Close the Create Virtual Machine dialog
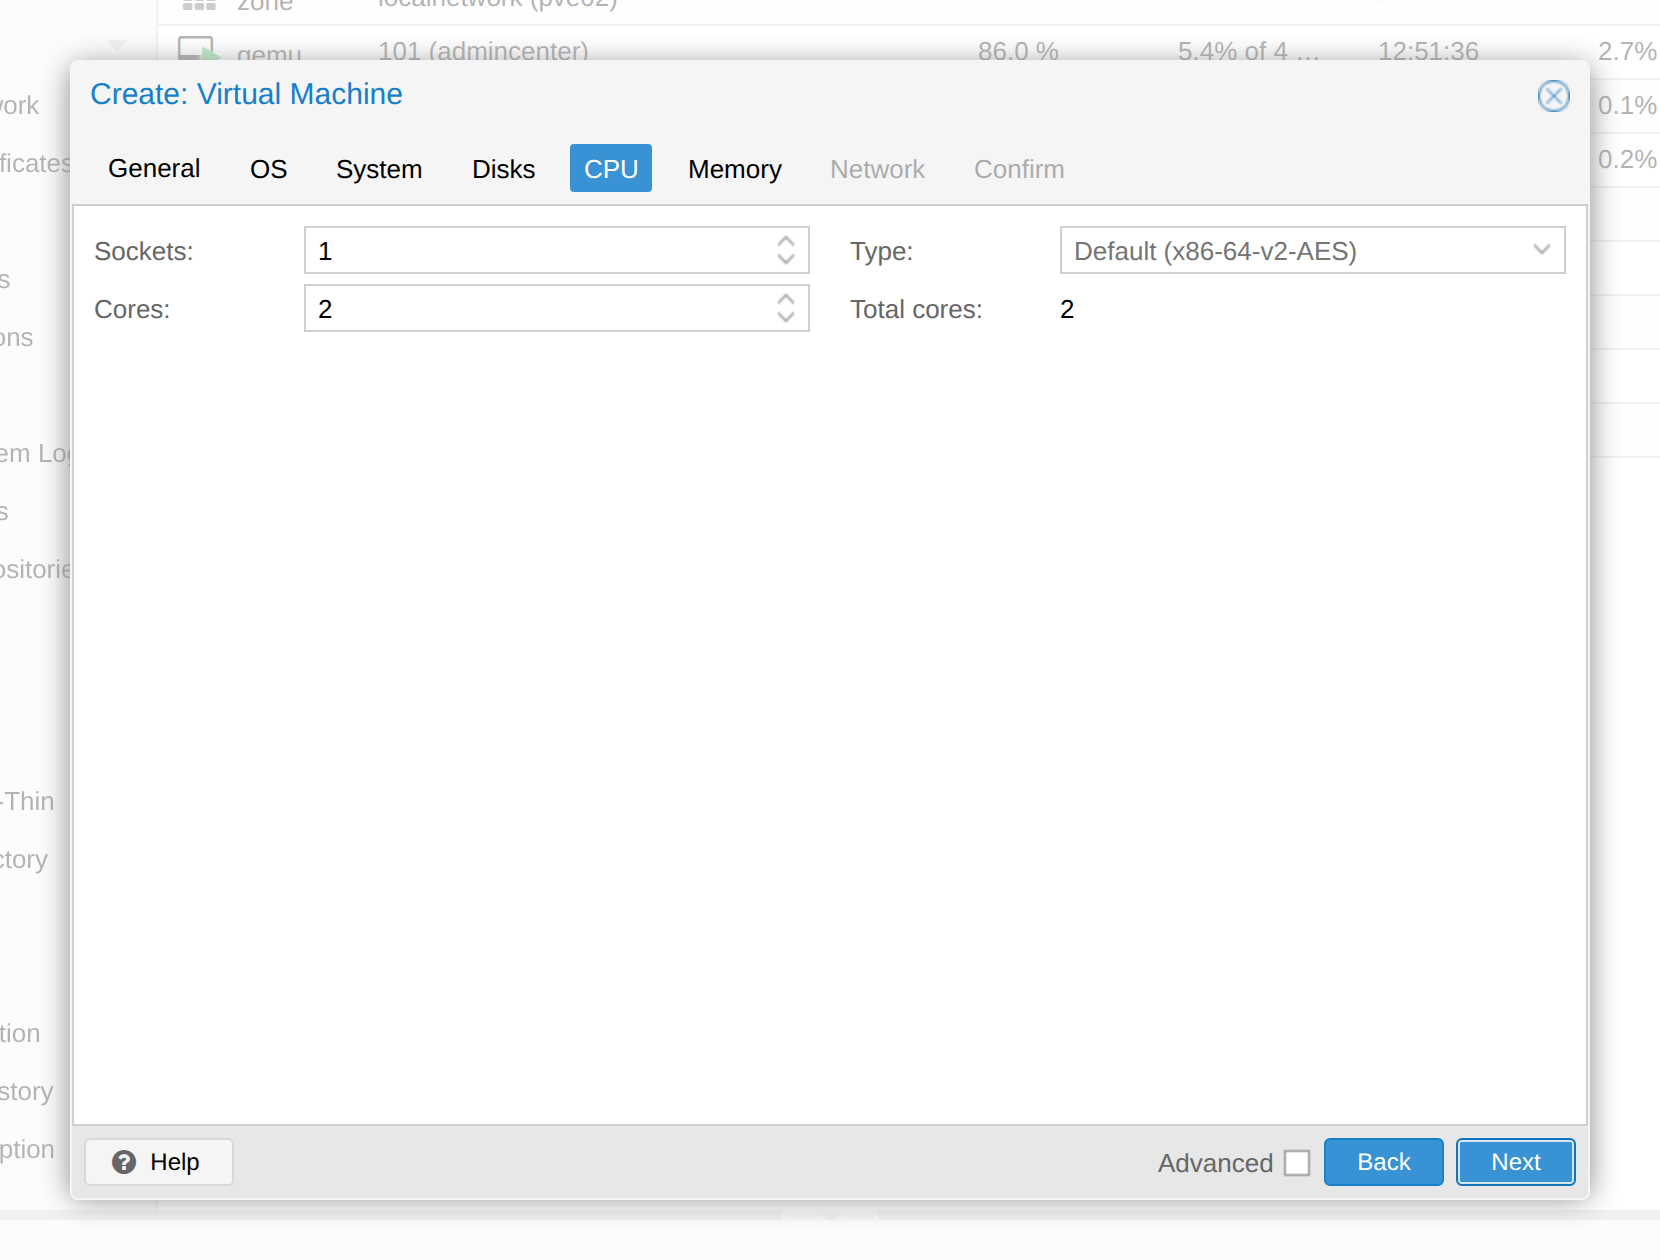 (x=1553, y=96)
